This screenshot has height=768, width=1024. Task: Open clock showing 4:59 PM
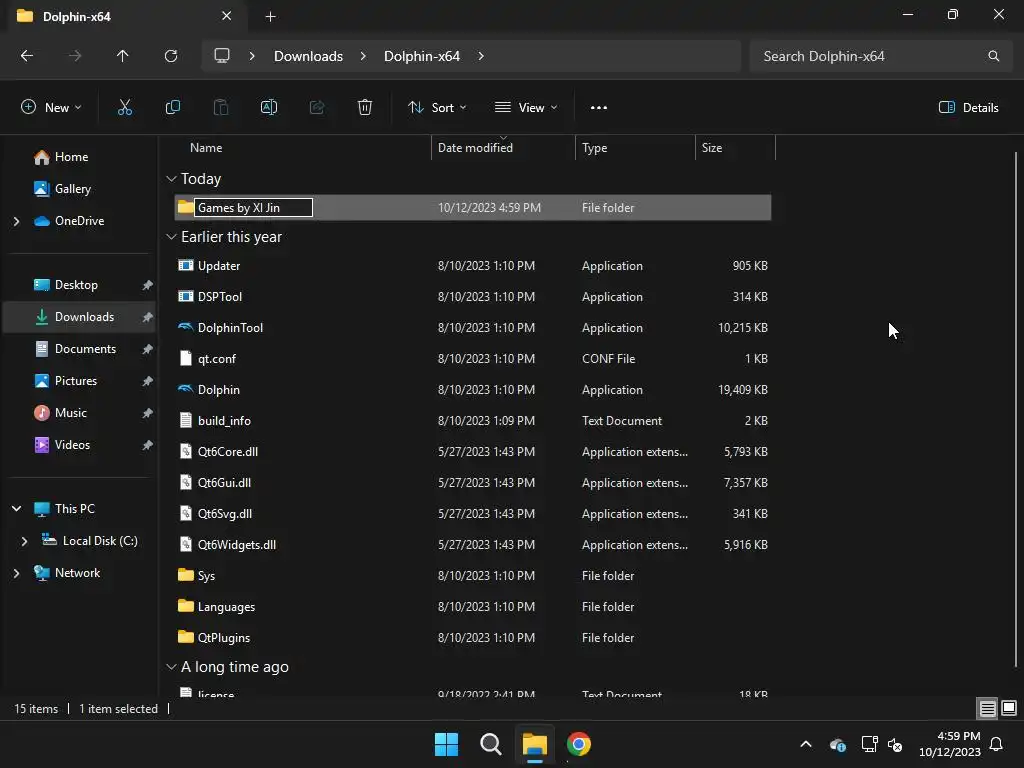[950, 744]
